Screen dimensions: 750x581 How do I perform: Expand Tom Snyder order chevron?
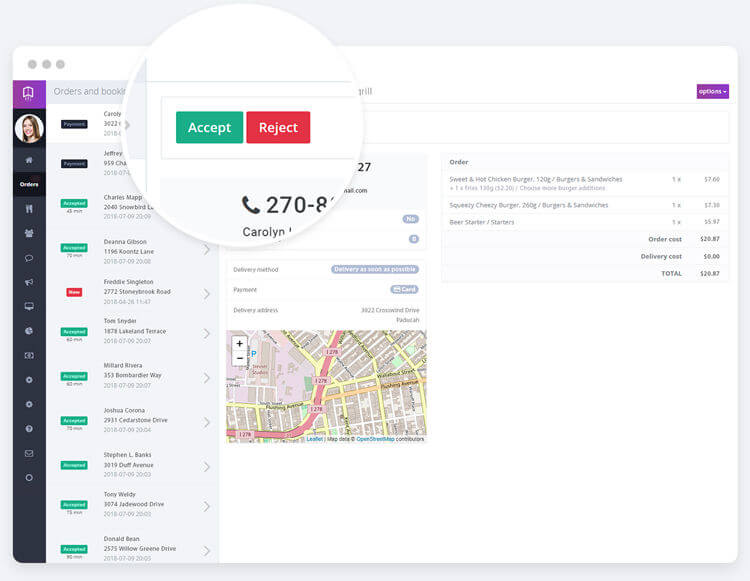click(206, 333)
